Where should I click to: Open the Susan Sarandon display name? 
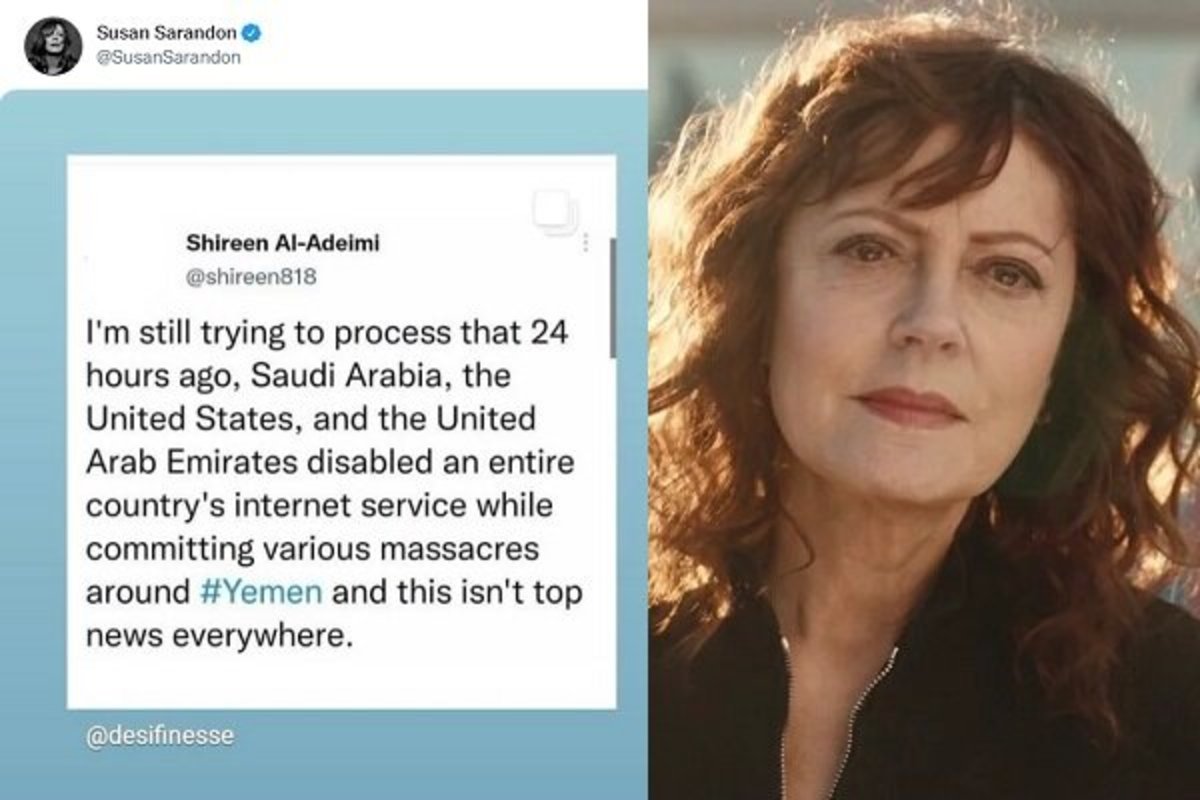tap(171, 34)
